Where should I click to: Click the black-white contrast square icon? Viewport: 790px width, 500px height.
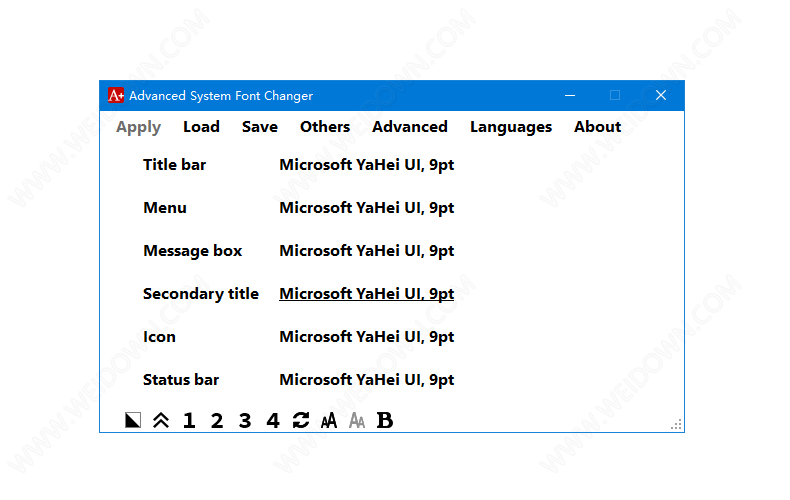(x=133, y=420)
